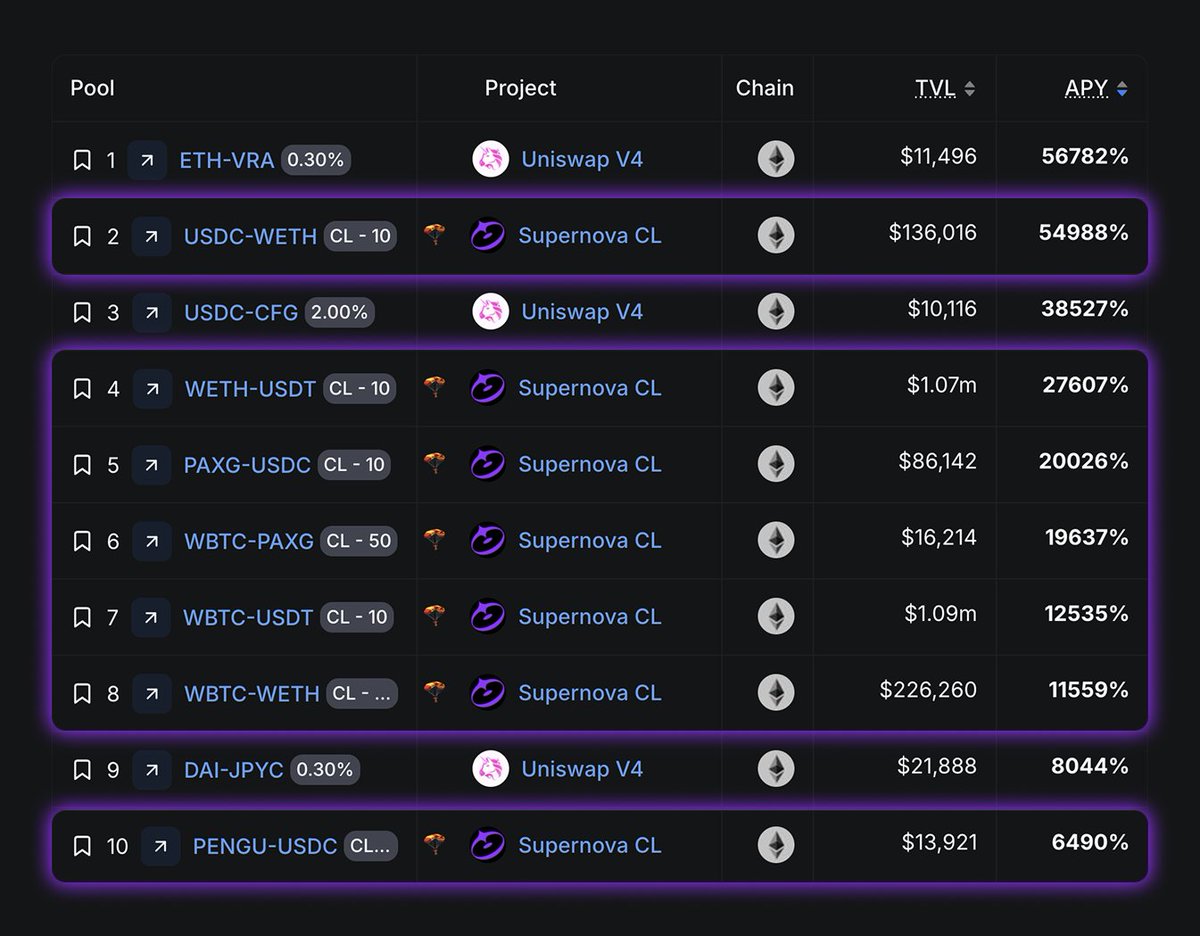Click the Supernova logo in USDC-WETH row
1200x936 pixels.
pos(488,236)
